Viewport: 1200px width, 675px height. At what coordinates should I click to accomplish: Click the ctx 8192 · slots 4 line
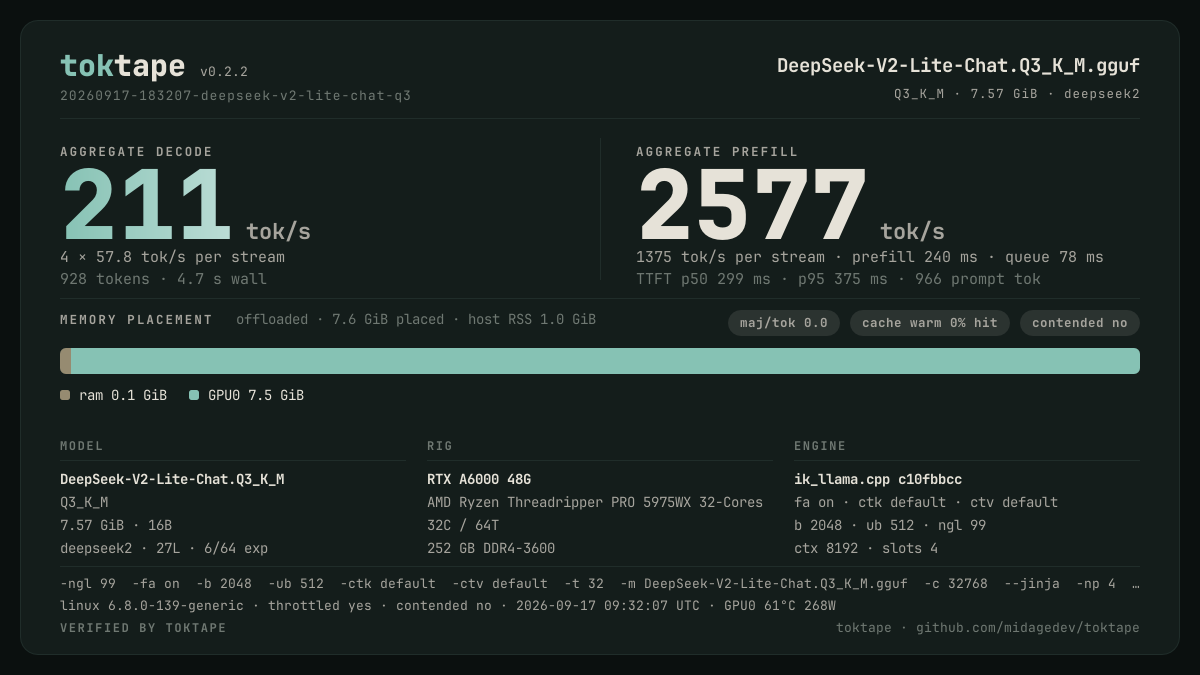click(x=866, y=548)
